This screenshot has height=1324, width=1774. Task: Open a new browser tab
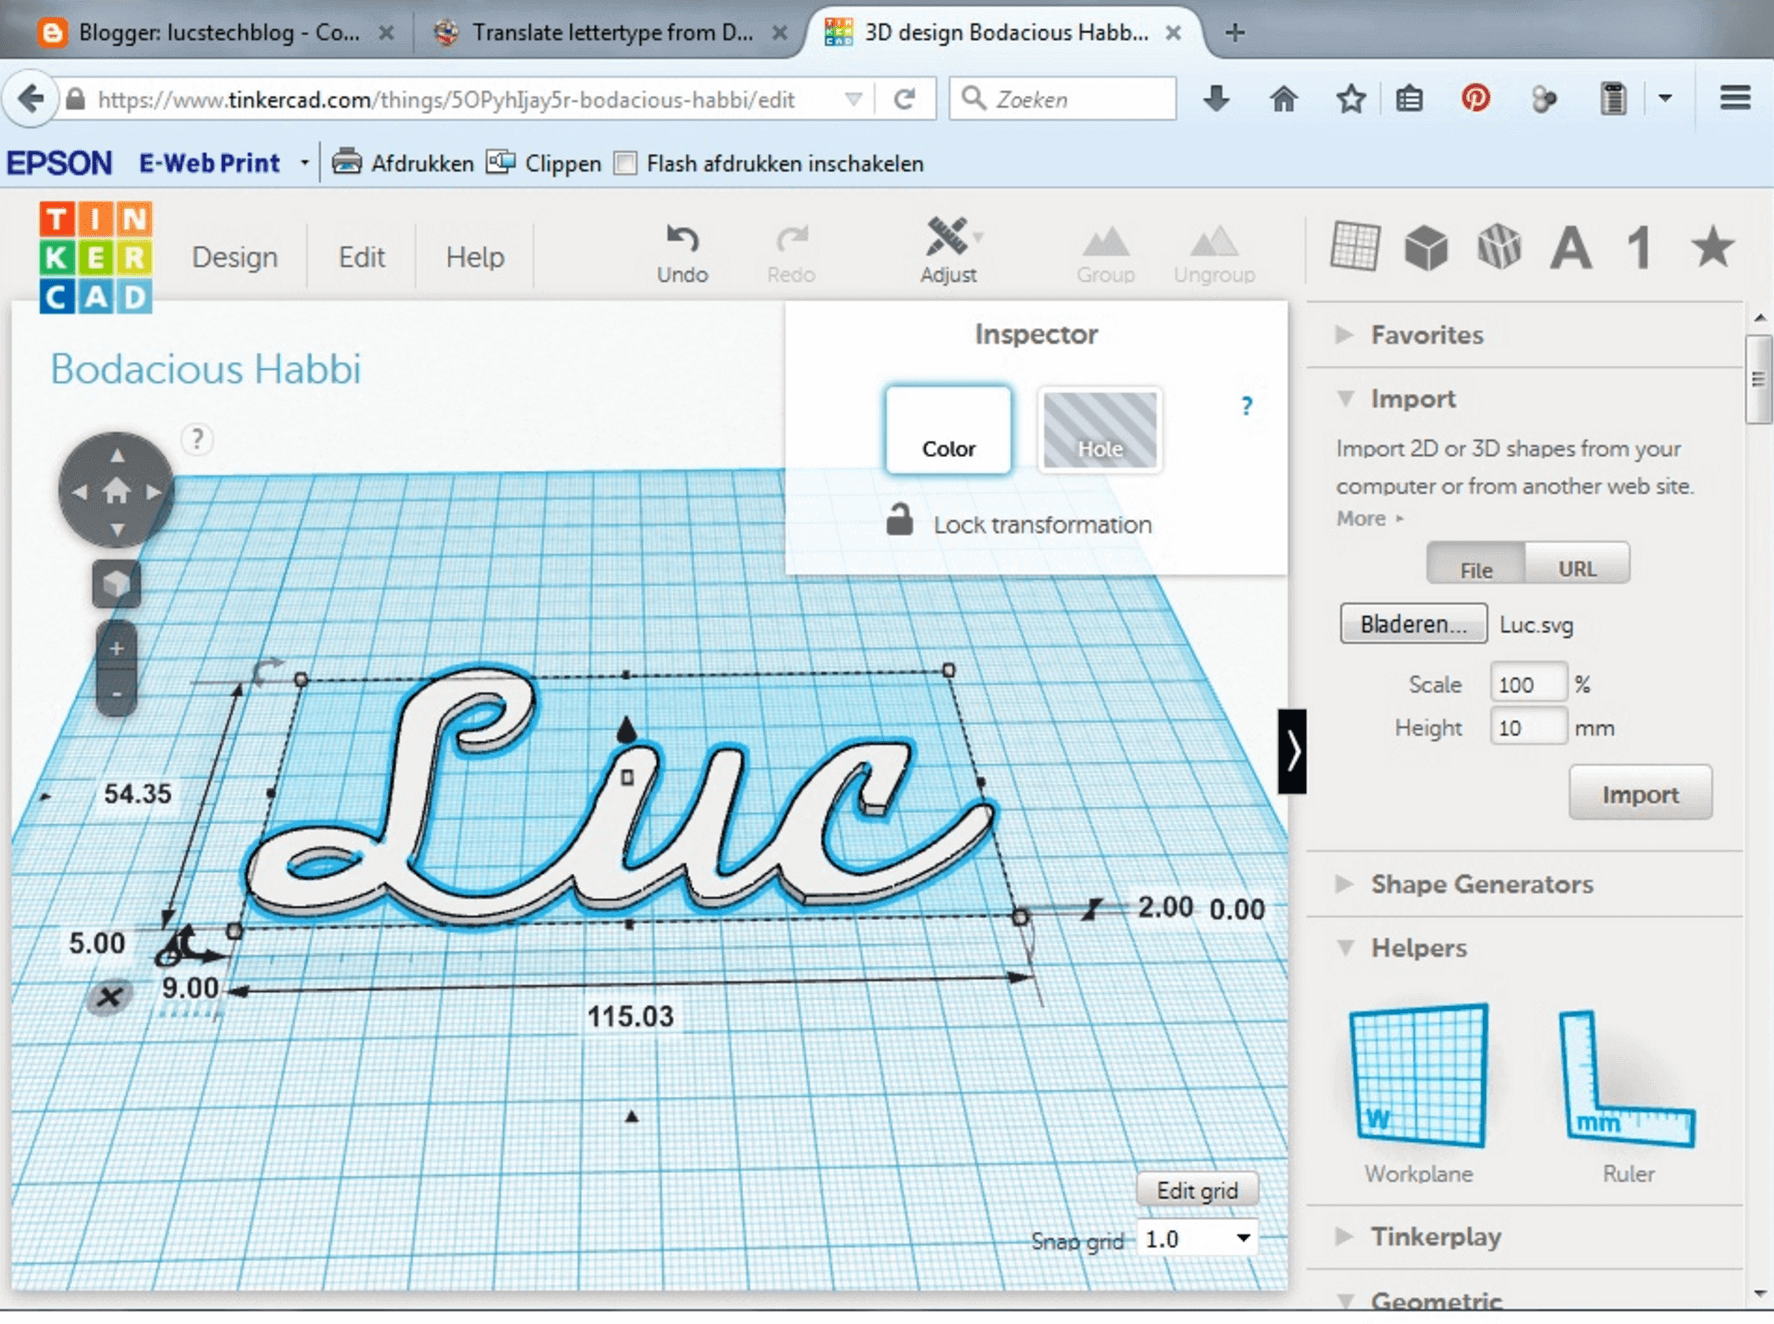point(1235,32)
